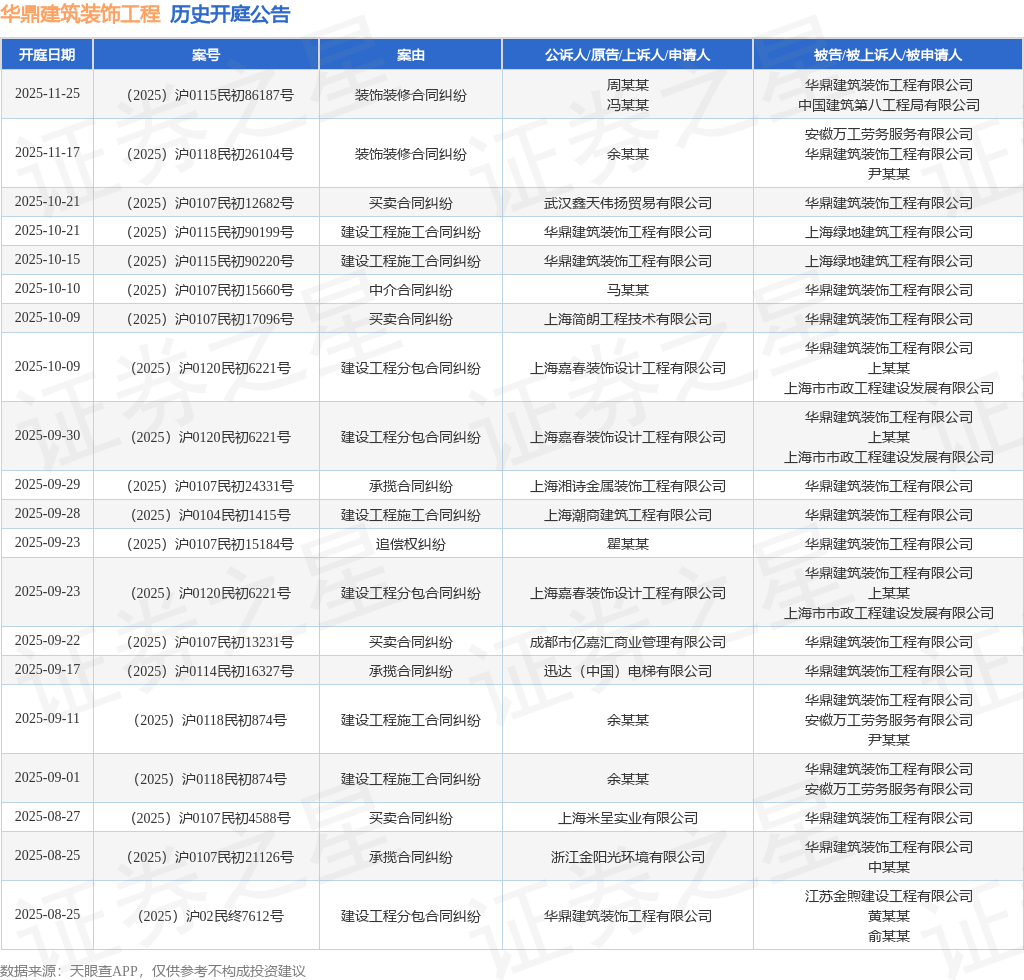
Task: Select plaintiff 浙江金阳光环境有限公司
Action: point(628,857)
